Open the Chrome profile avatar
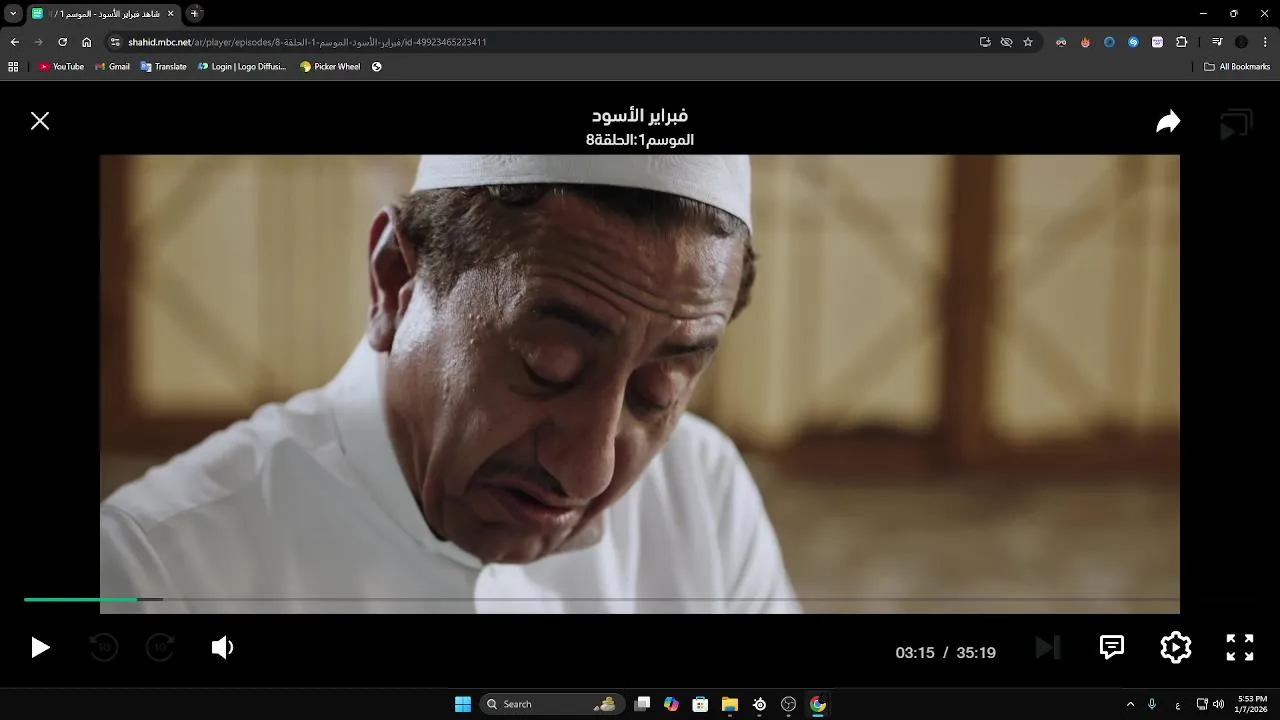 click(x=1241, y=42)
